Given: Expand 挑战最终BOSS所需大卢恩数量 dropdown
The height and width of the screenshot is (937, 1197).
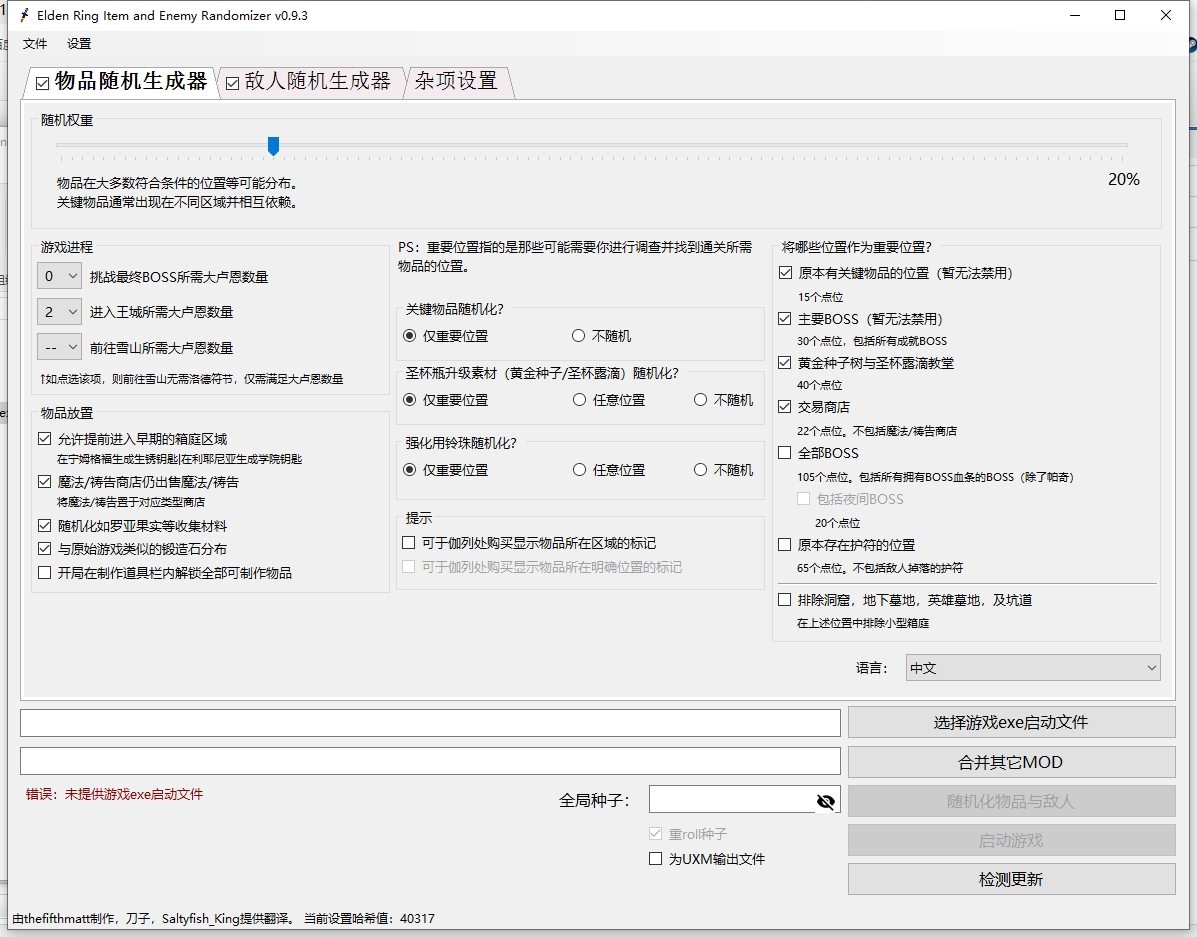Looking at the screenshot, I should coord(60,276).
